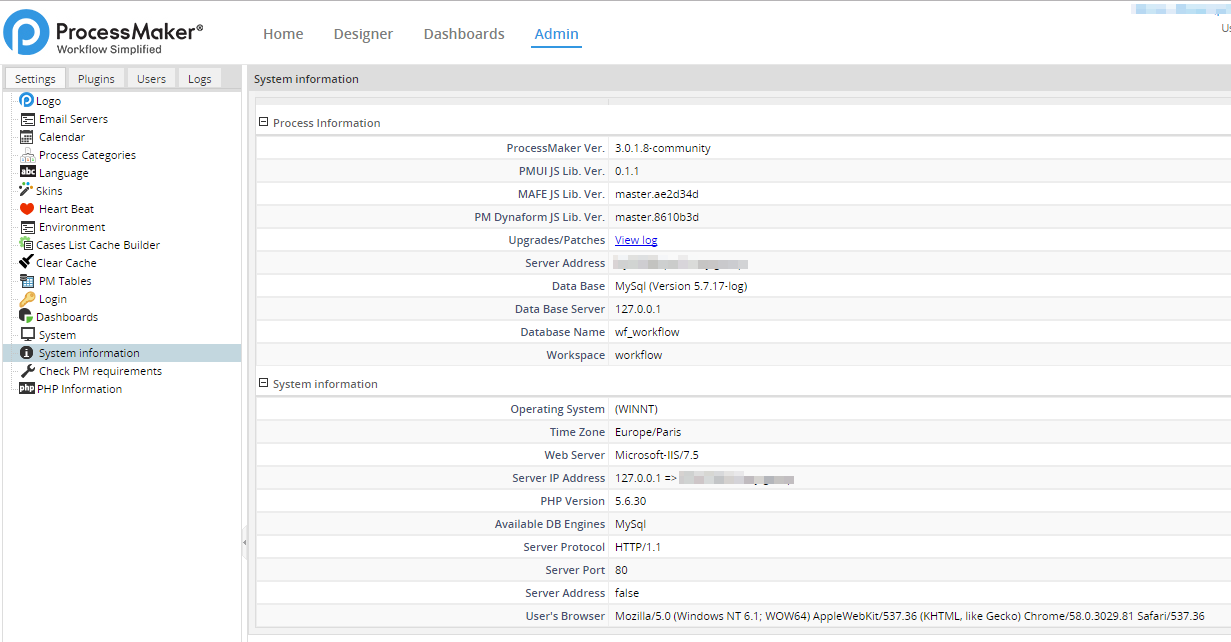Screen dimensions: 1231x642
Task: Click the Process Categories icon
Action: (x=27, y=155)
